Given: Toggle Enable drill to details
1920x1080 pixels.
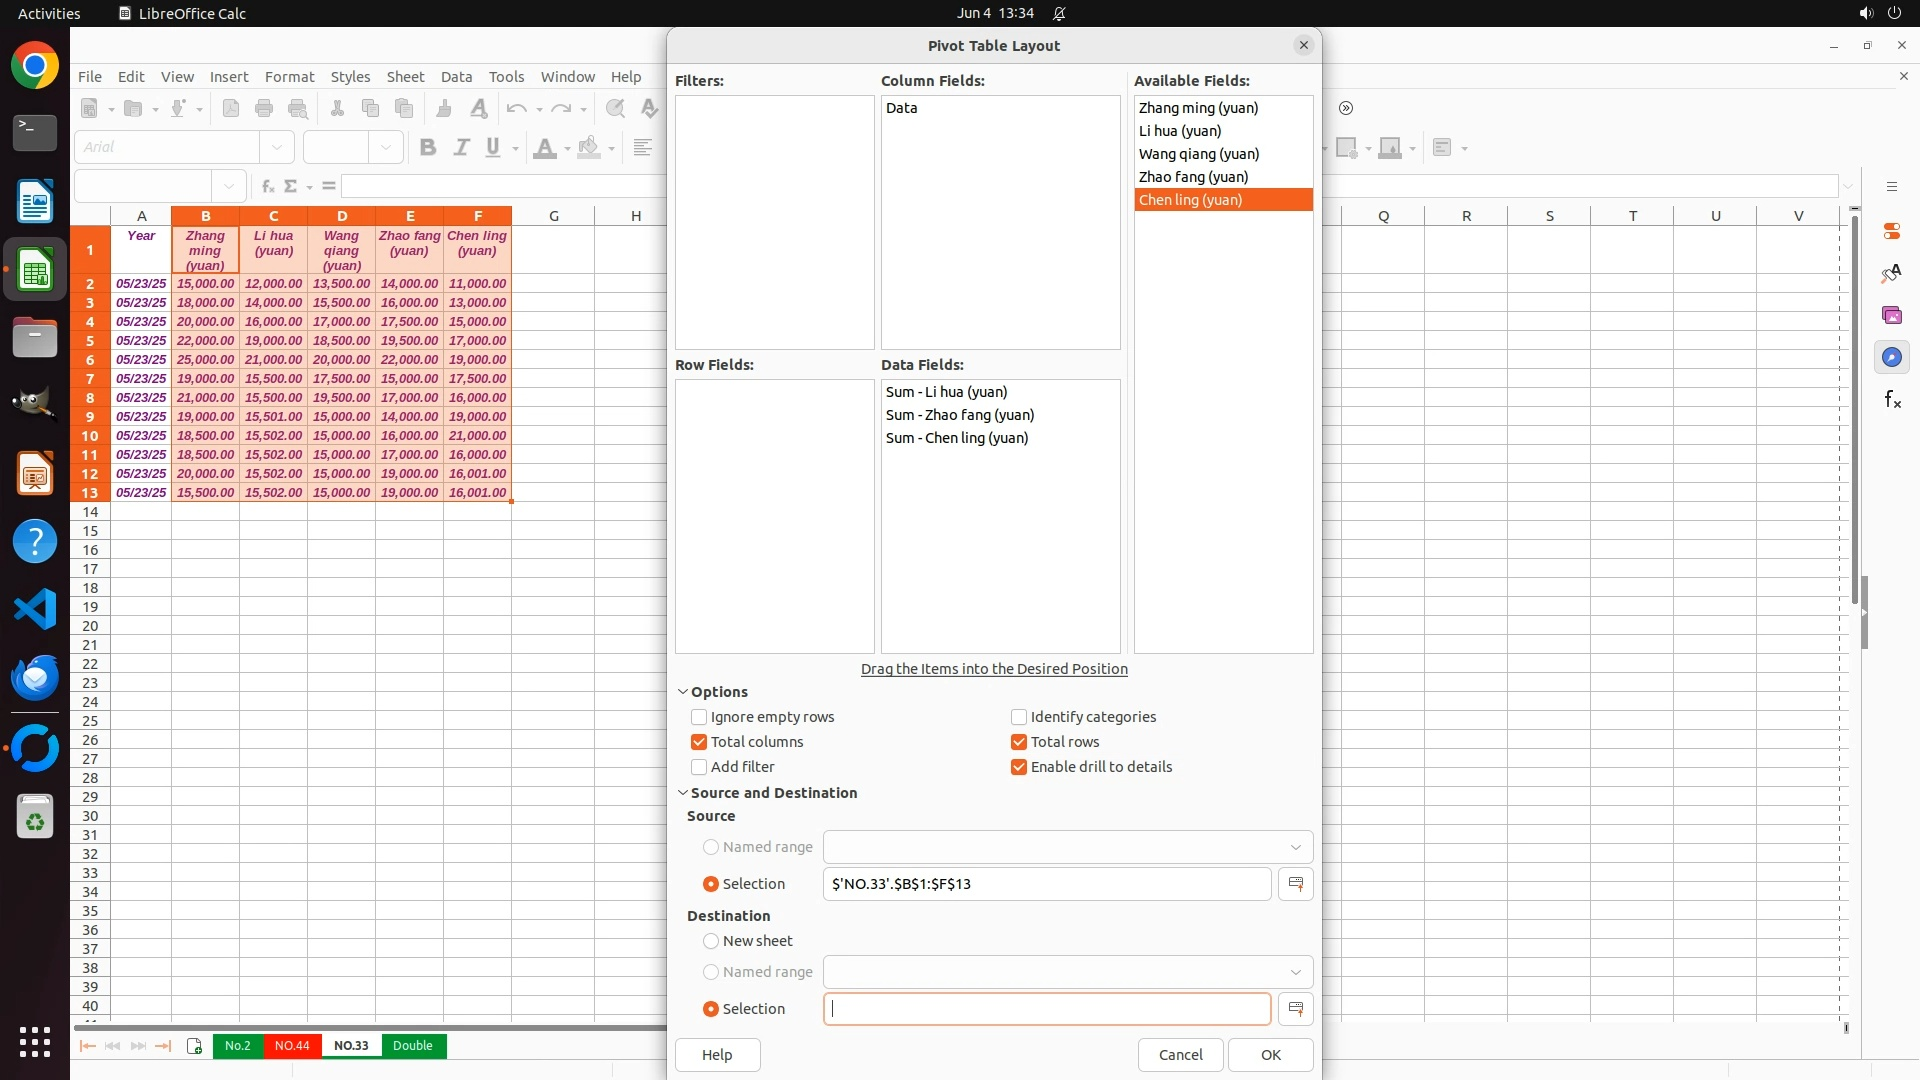Looking at the screenshot, I should [x=1019, y=767].
